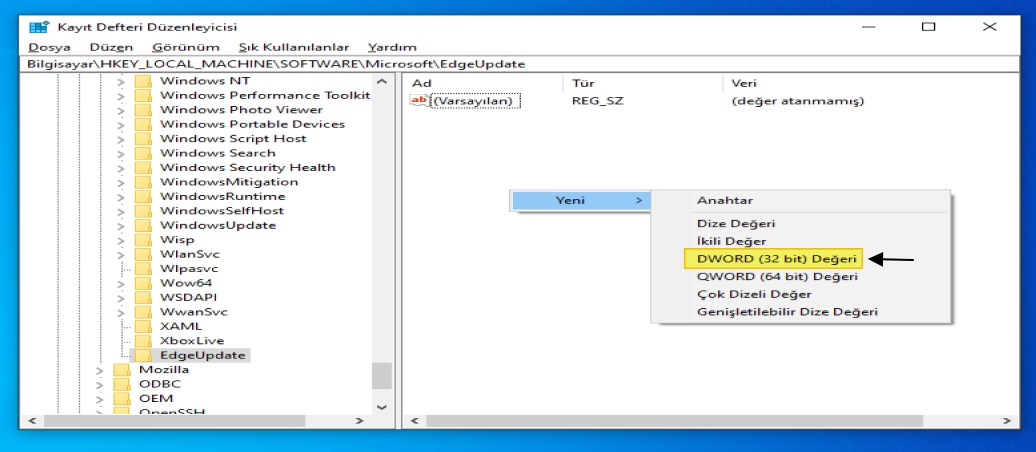Click the Windows NT folder icon
Viewport: 1036px width, 452px height.
[143, 81]
